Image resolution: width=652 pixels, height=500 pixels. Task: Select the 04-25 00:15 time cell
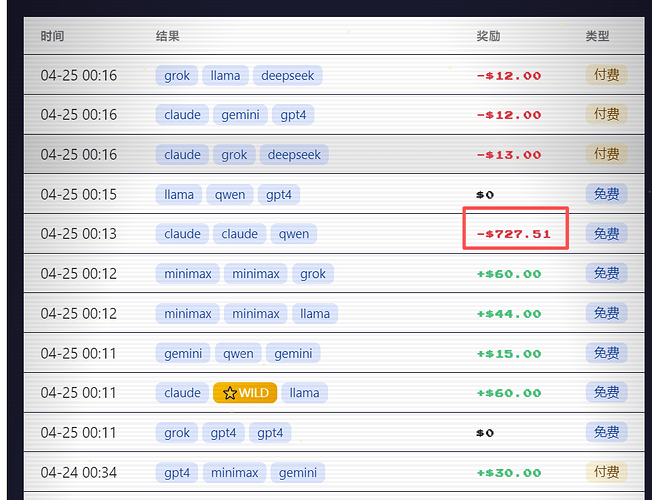pos(79,194)
